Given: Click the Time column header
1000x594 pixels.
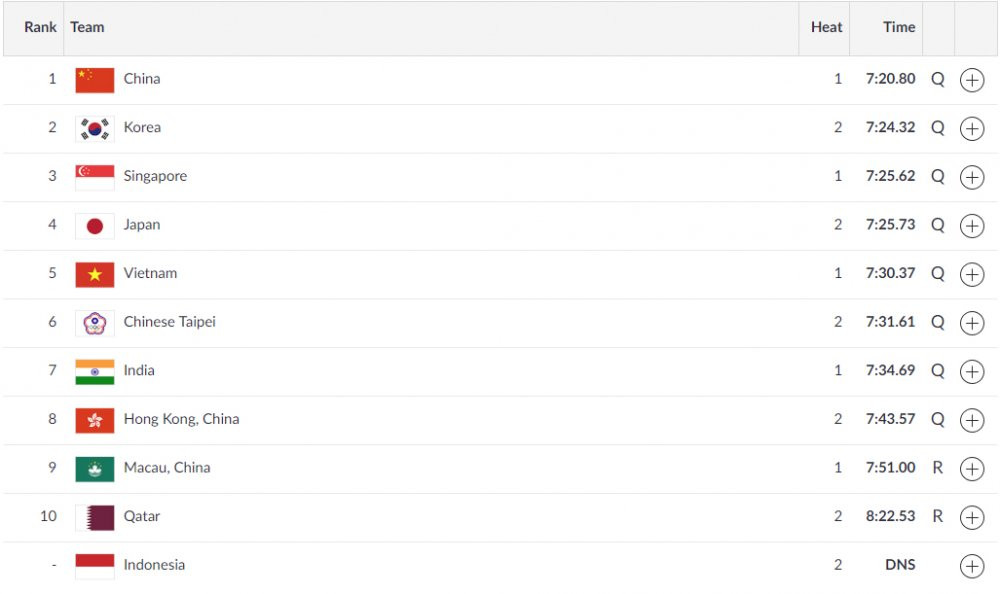Looking at the screenshot, I should [899, 27].
